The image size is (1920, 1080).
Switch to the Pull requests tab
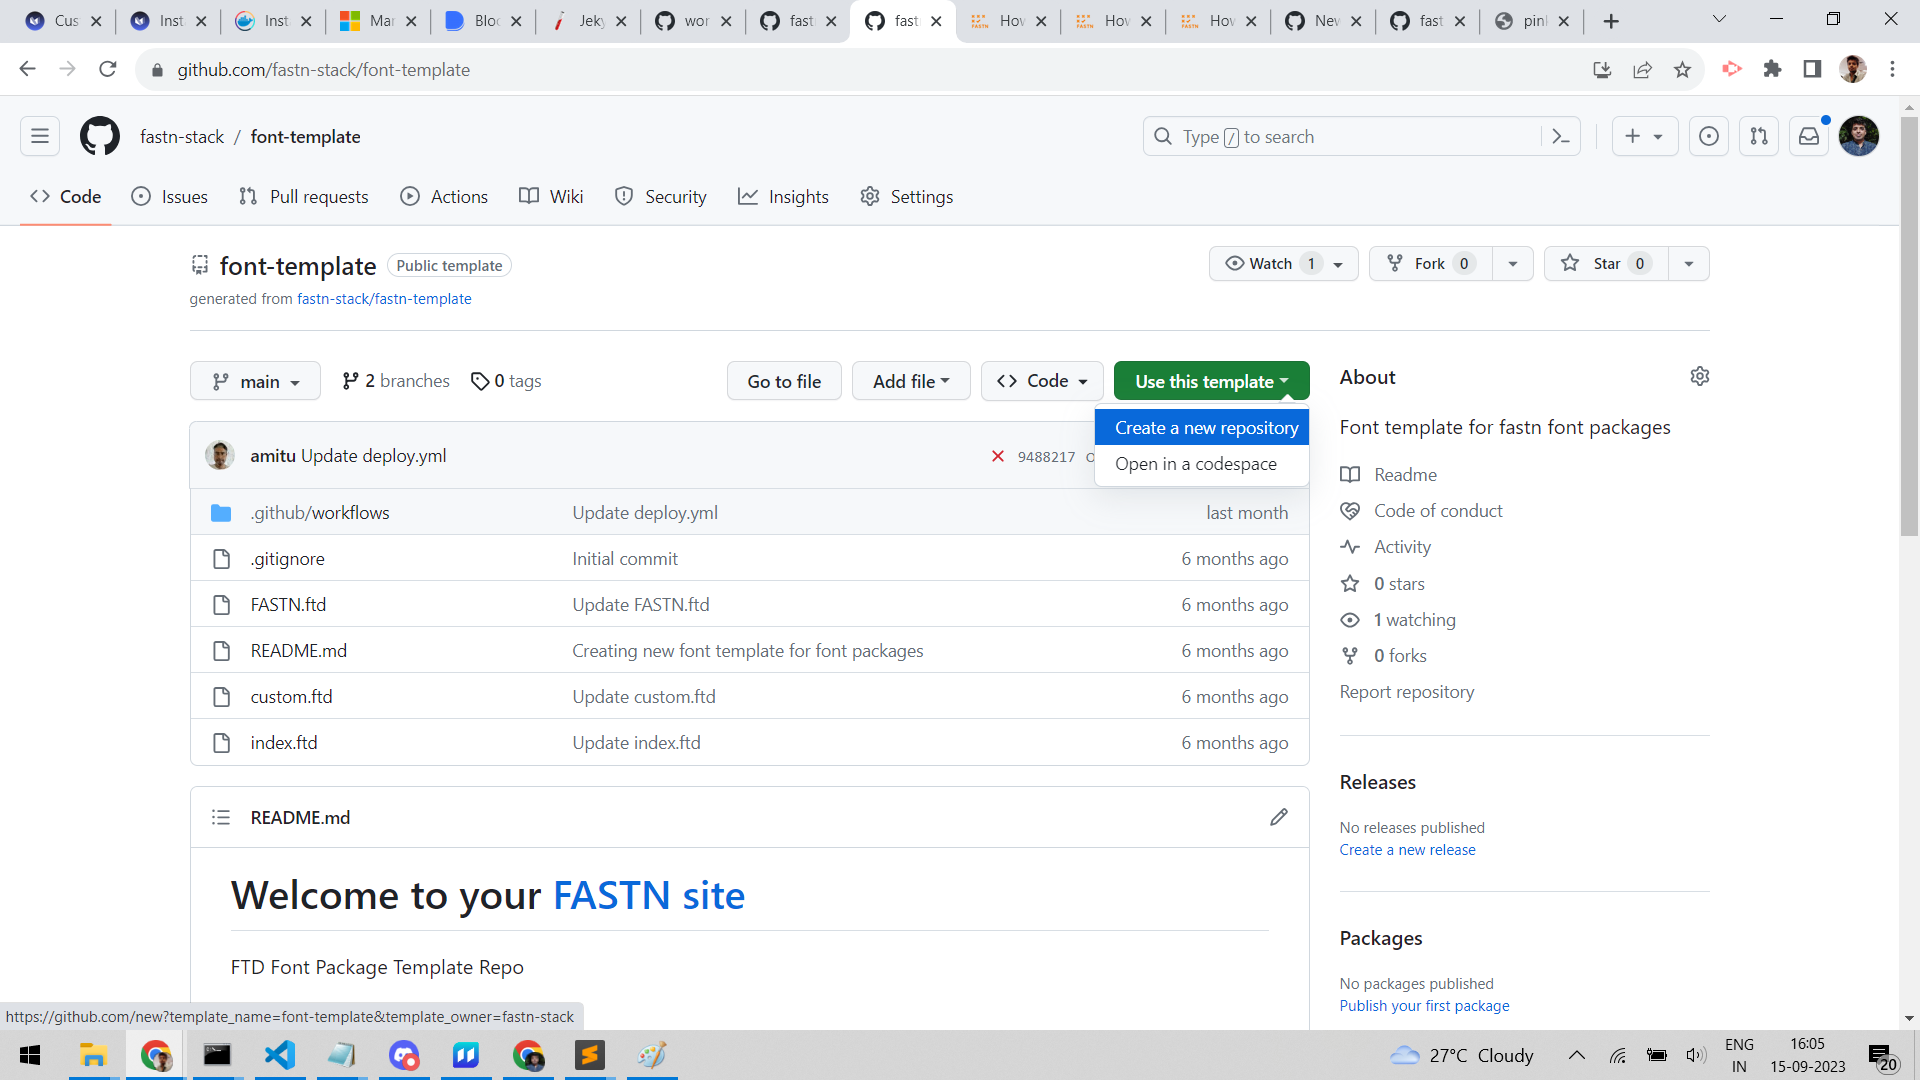pos(304,197)
